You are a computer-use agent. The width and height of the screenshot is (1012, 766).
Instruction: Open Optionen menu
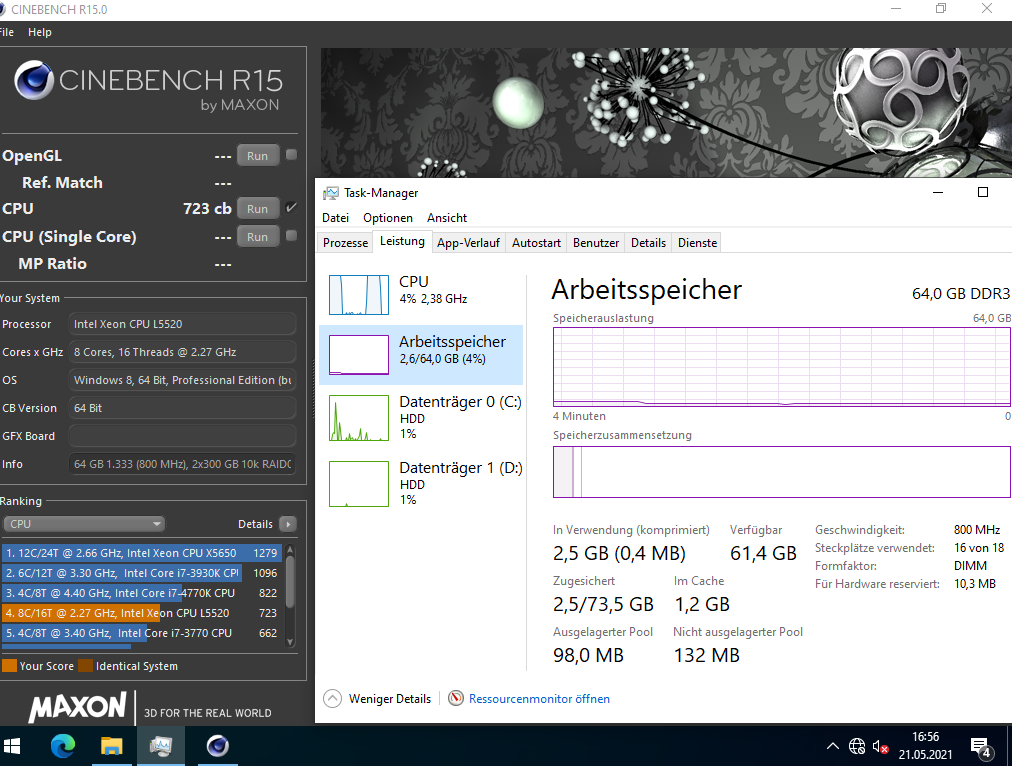click(x=387, y=217)
